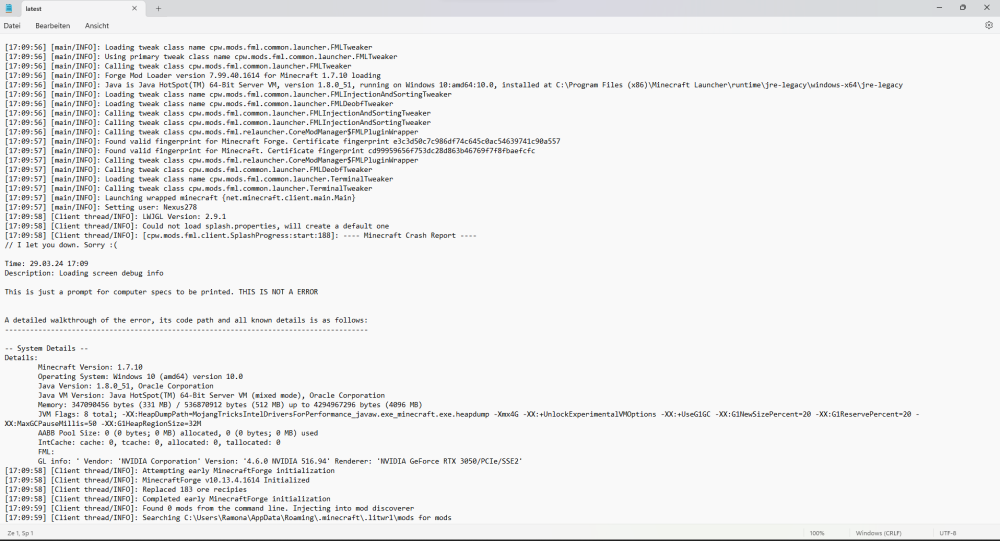Screen dimensions: 1000x541
Task: Click the 'AABB Pool Size' line
Action: point(178,433)
